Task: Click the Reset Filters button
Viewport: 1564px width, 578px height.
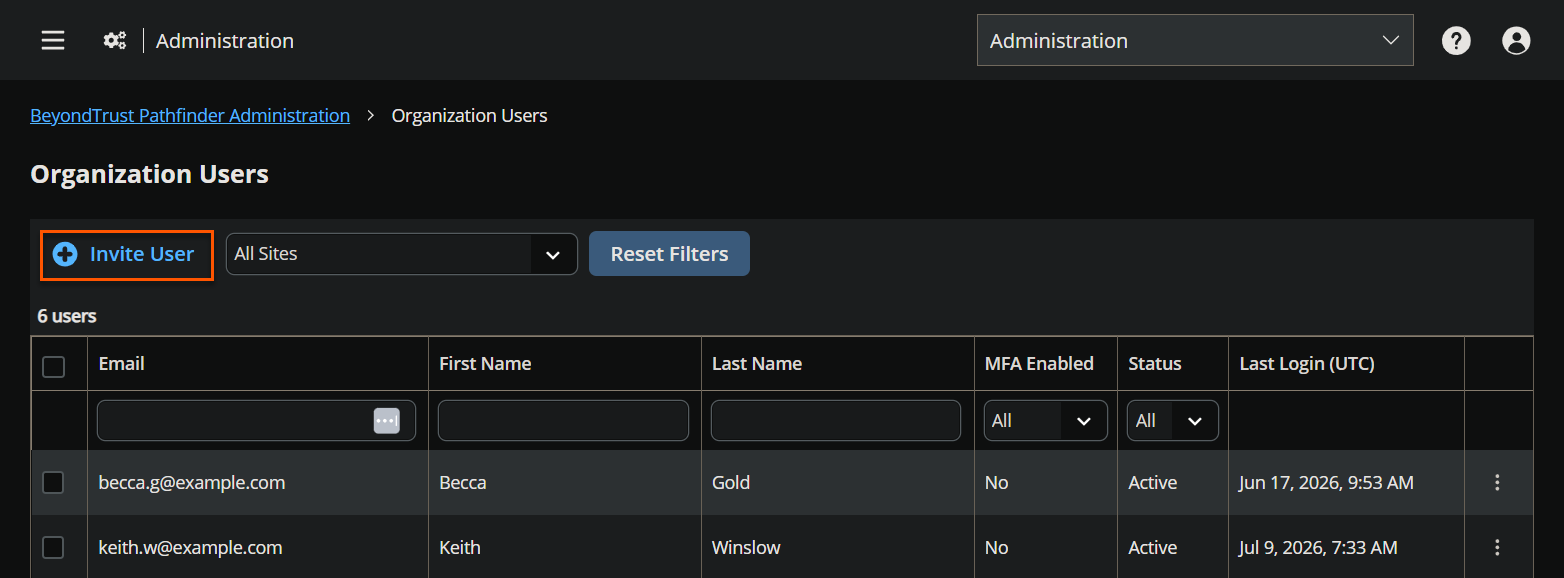Action: pos(669,254)
